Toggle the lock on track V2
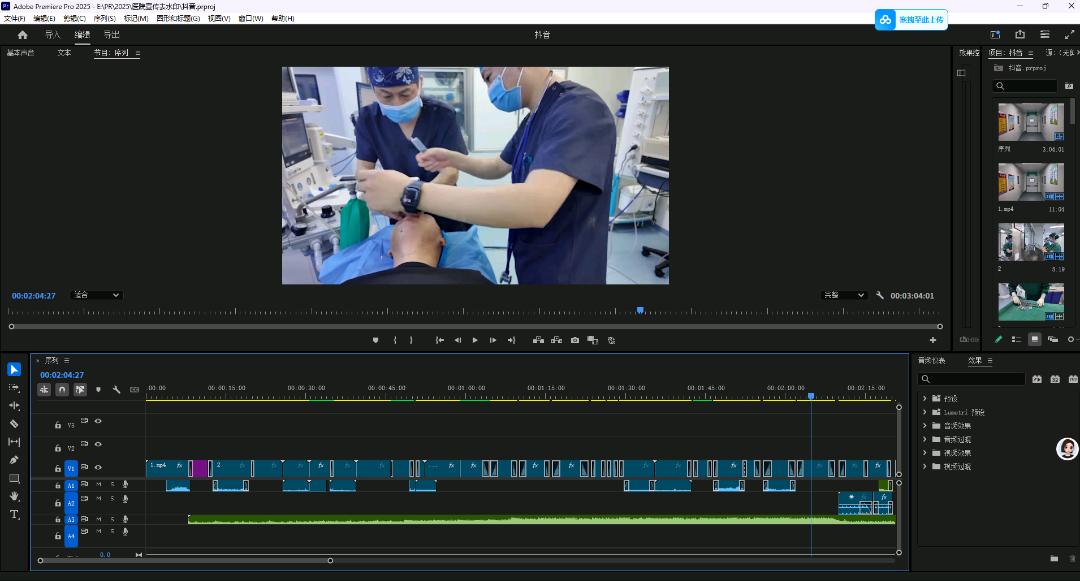The height and width of the screenshot is (581, 1080). coord(58,449)
